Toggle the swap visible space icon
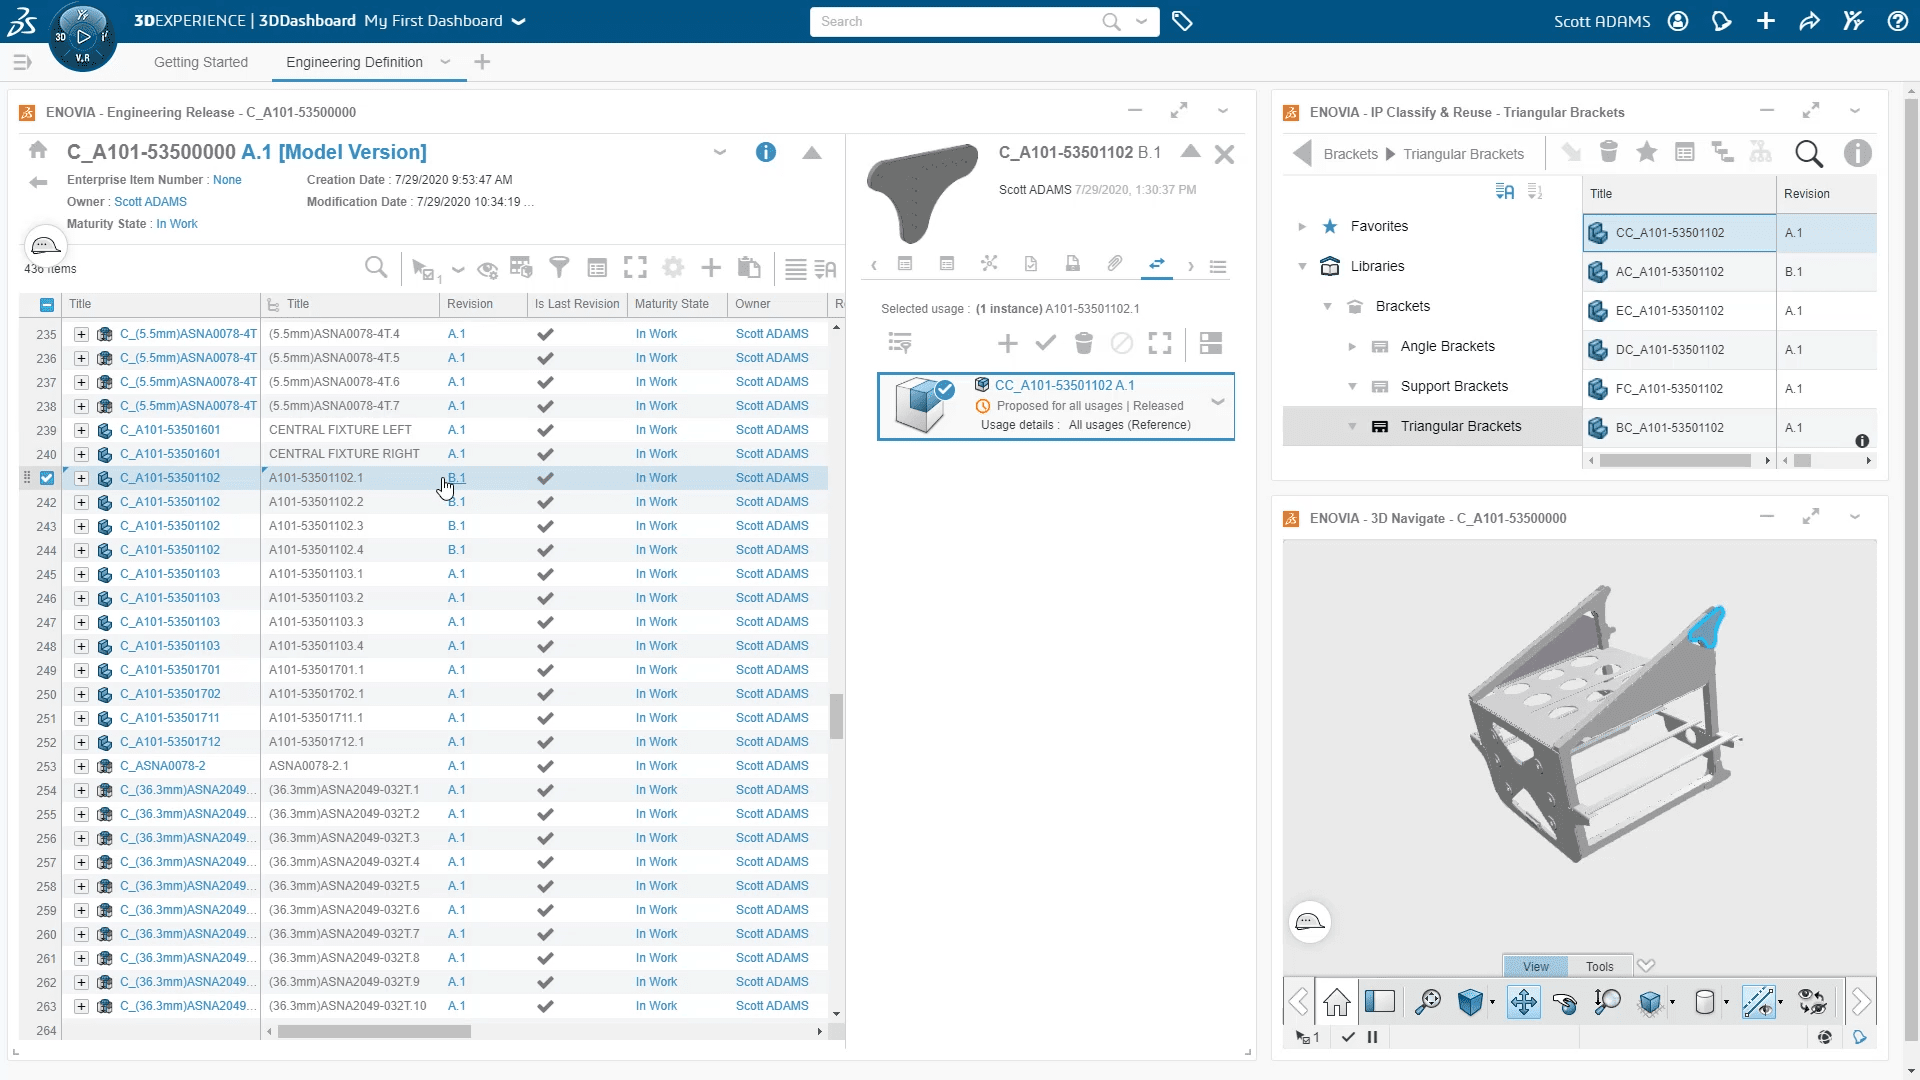This screenshot has width=1920, height=1080. (1812, 1001)
